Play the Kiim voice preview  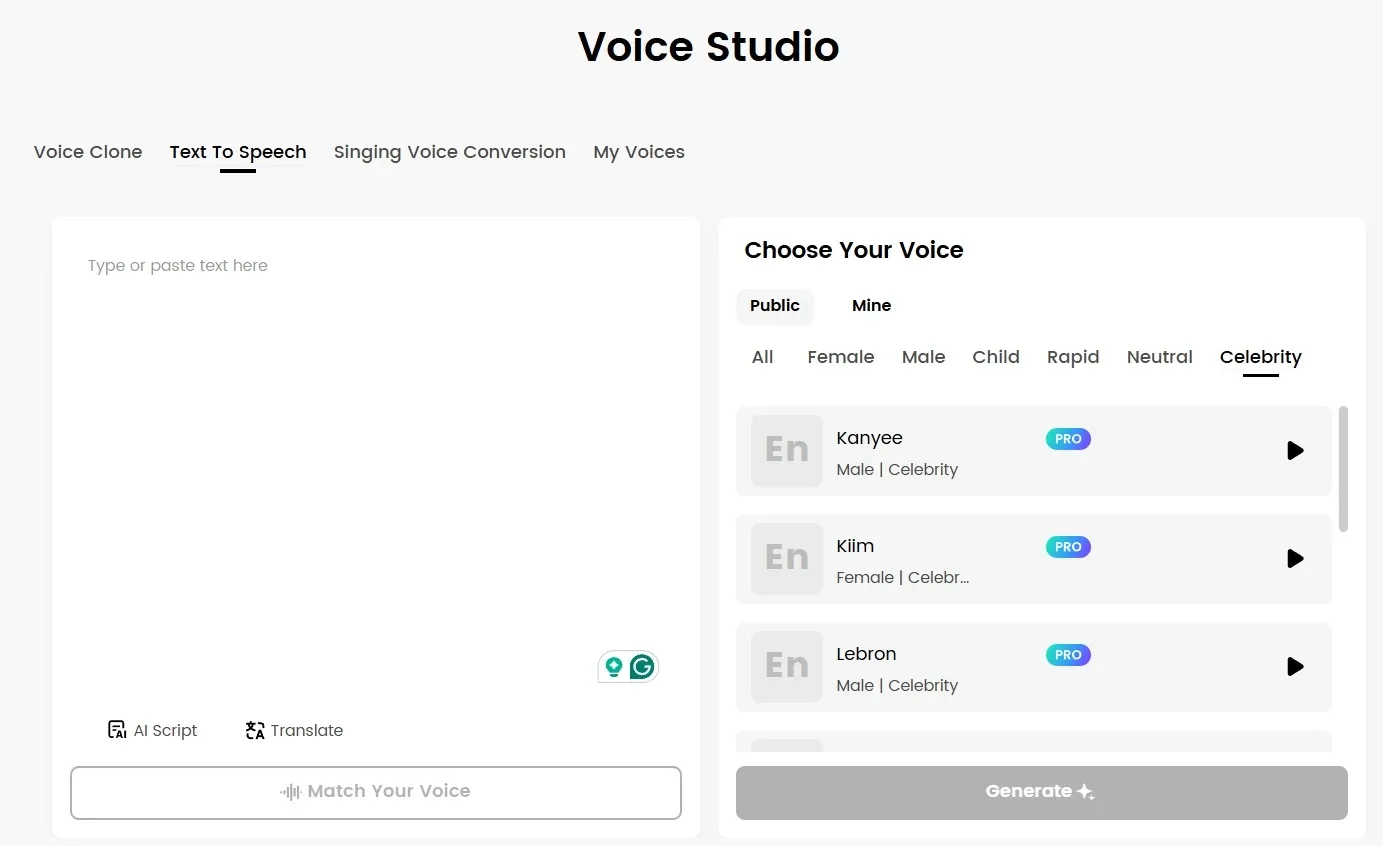1295,559
